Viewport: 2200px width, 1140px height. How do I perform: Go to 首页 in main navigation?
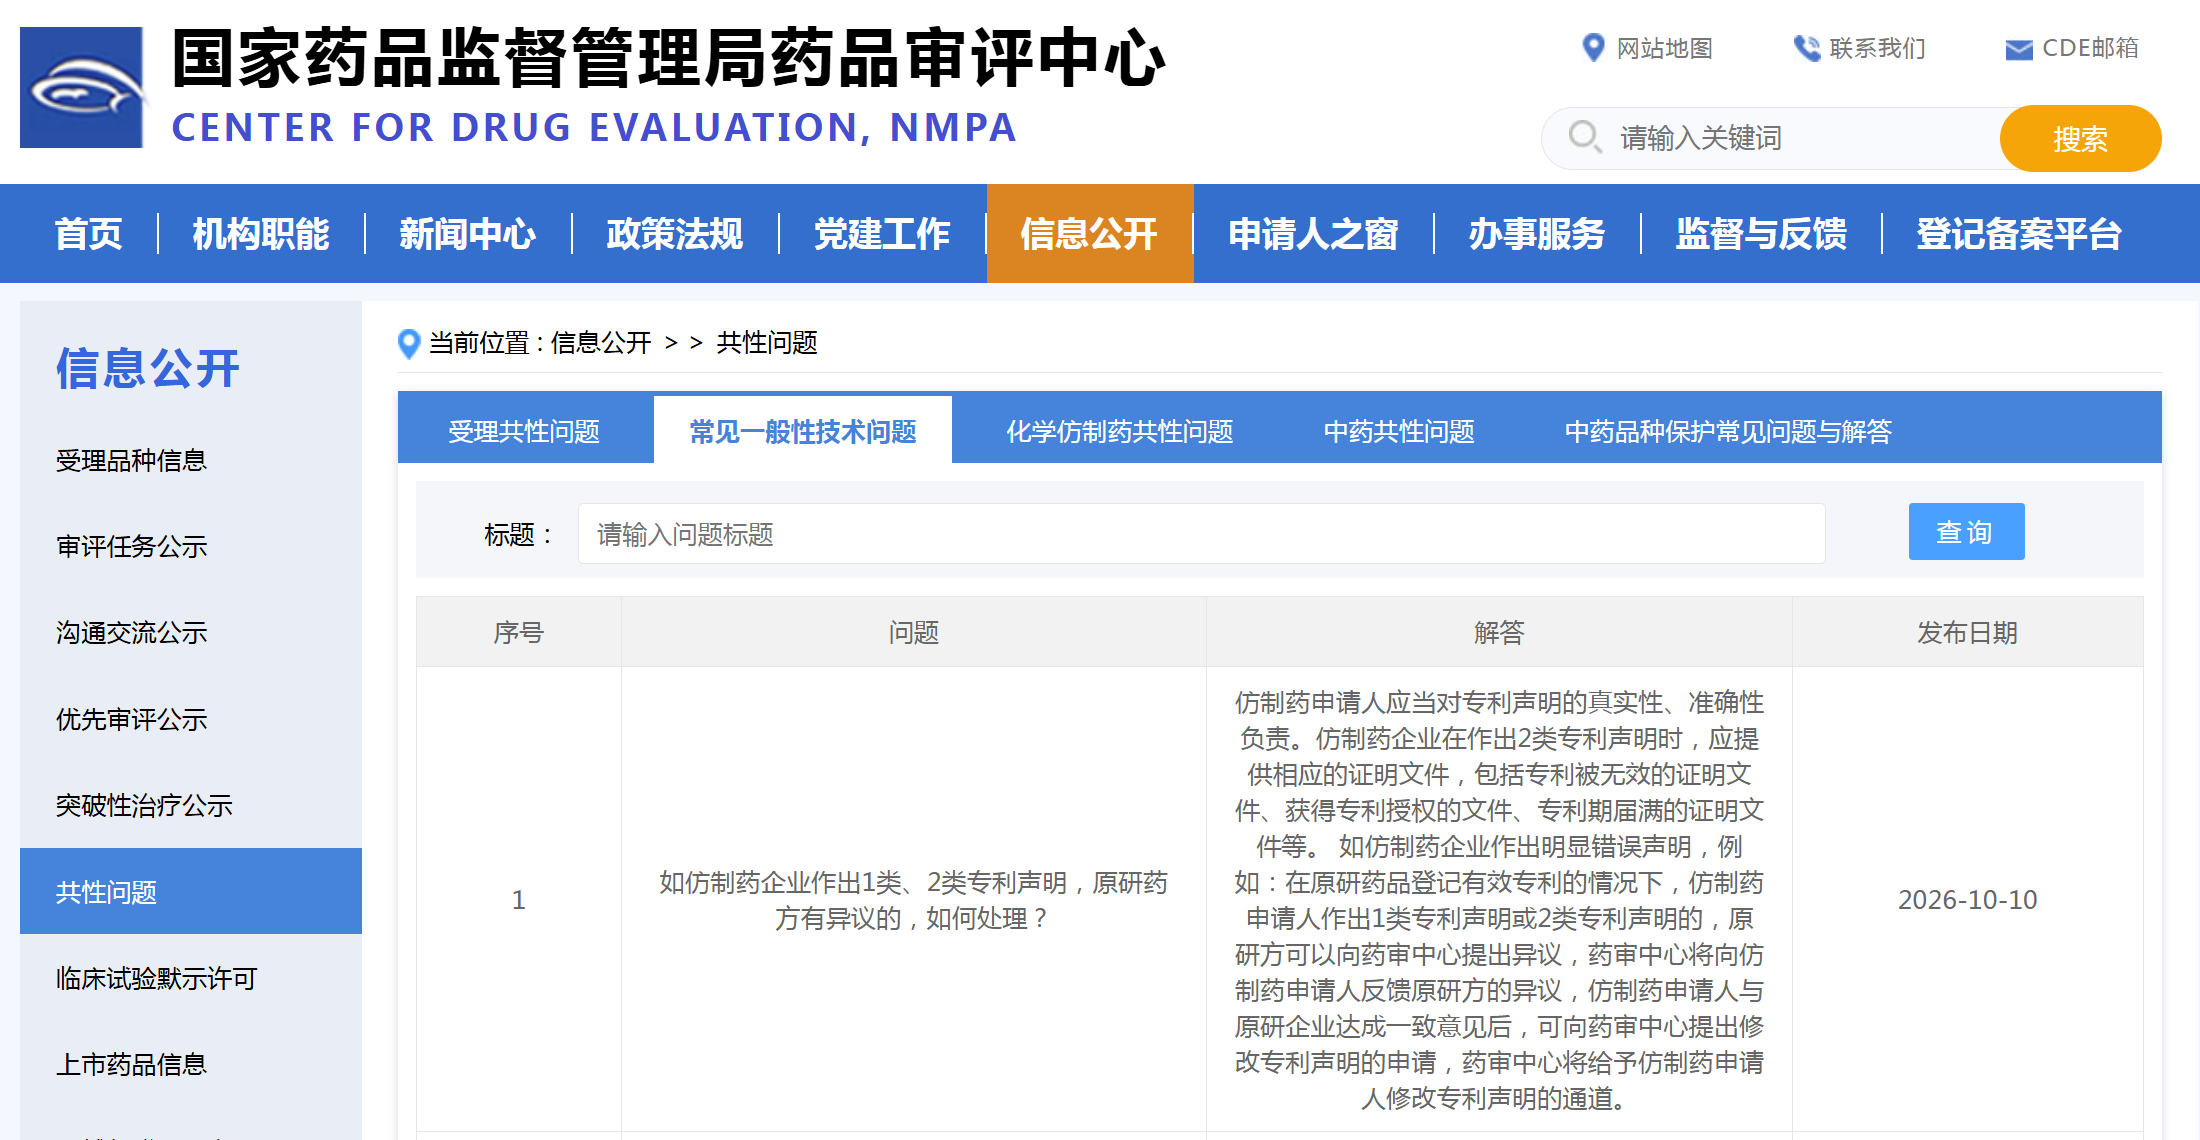(89, 234)
